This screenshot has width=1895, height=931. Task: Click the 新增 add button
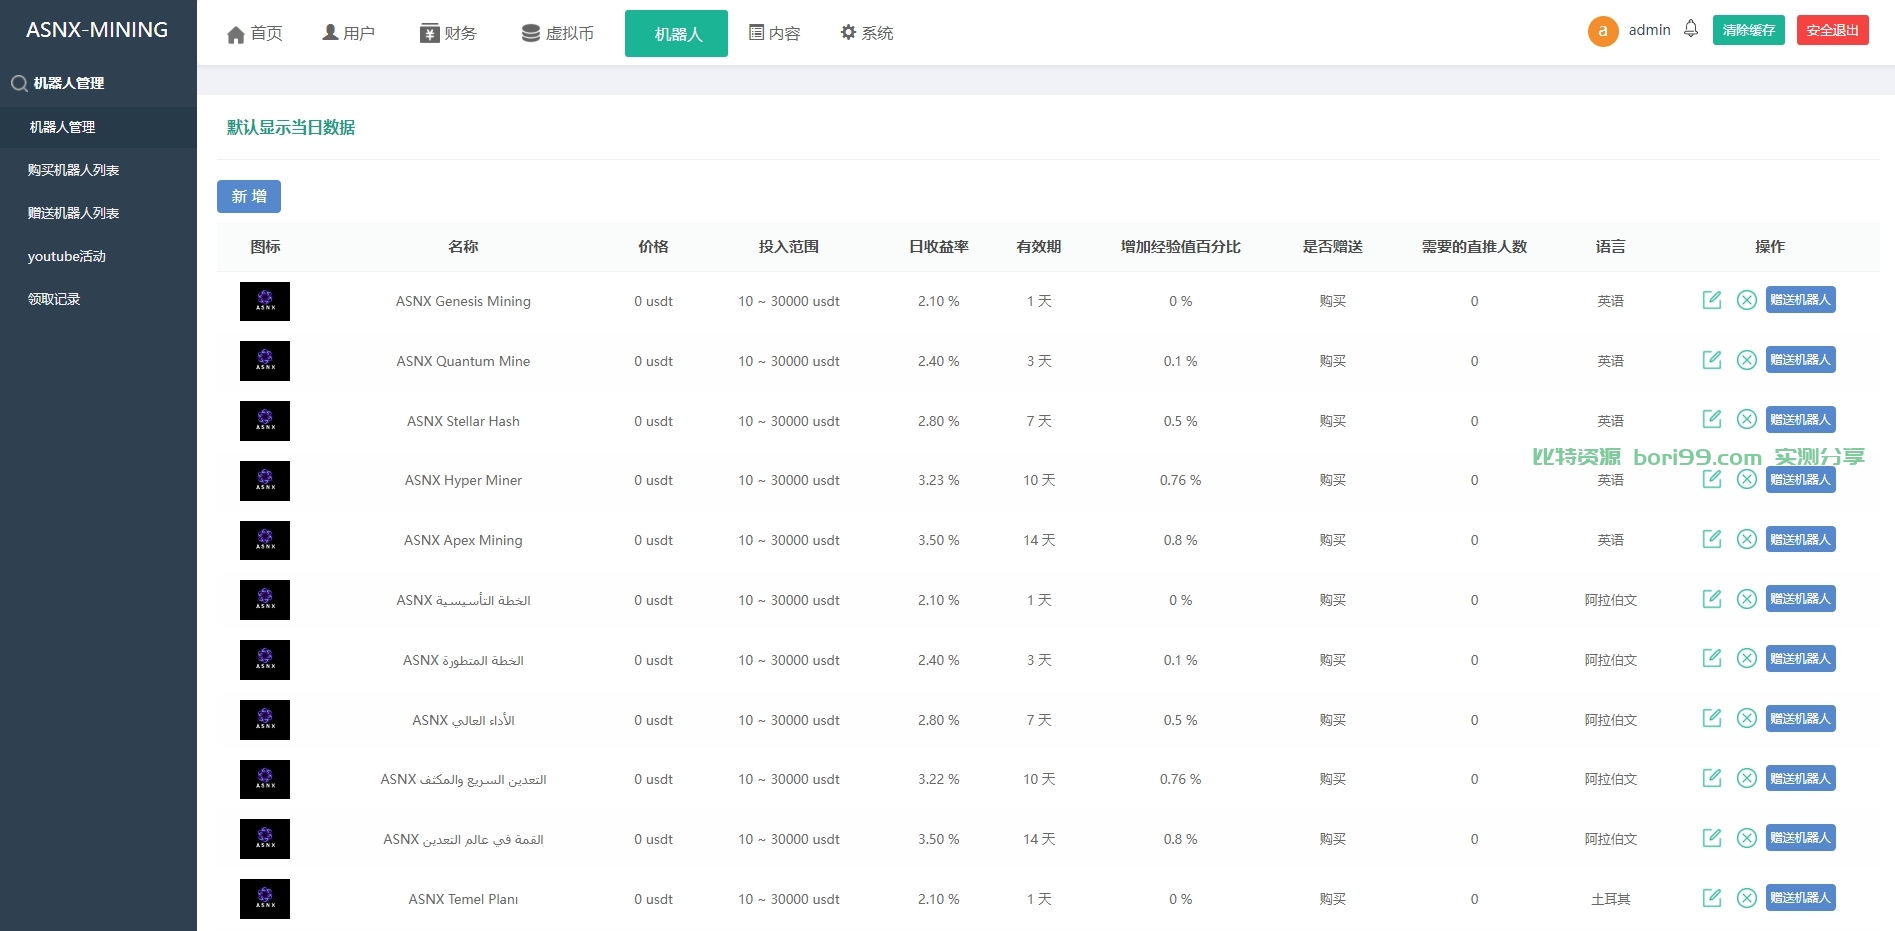pos(249,196)
